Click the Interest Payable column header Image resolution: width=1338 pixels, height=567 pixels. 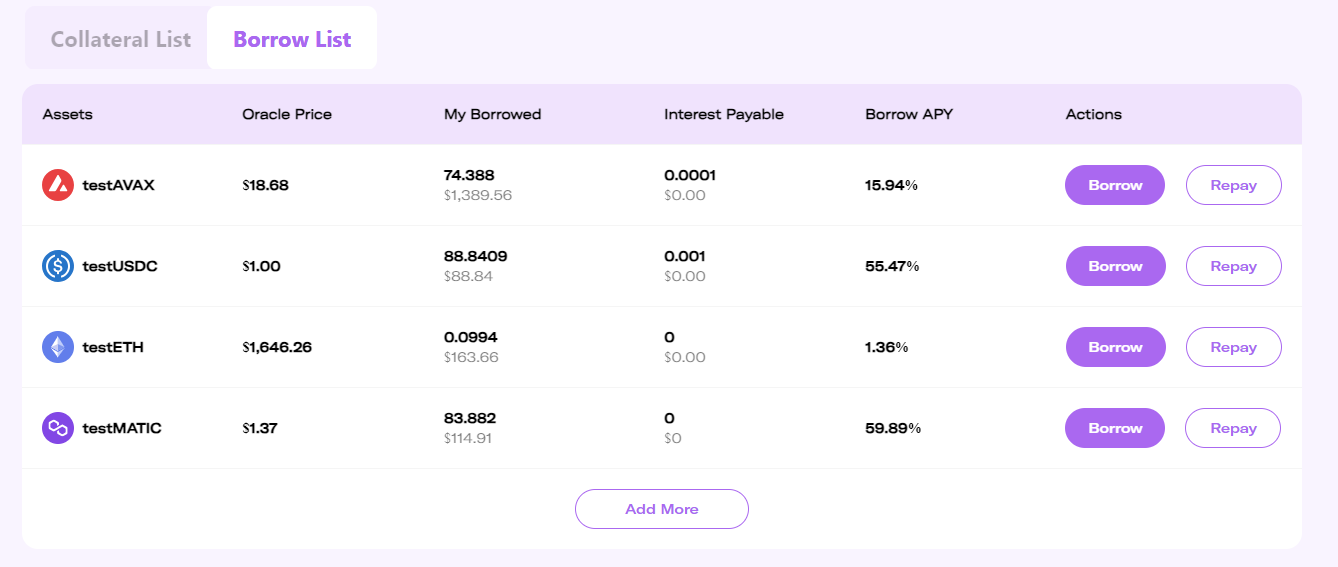[724, 114]
